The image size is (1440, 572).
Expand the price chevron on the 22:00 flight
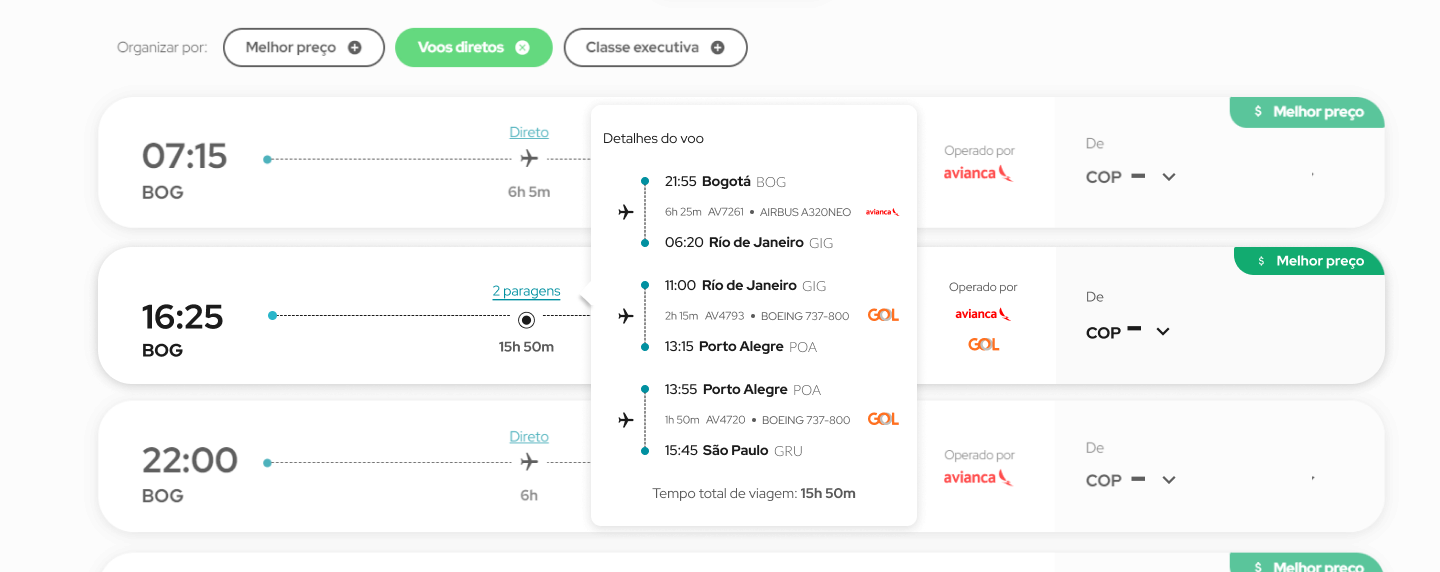point(1168,480)
